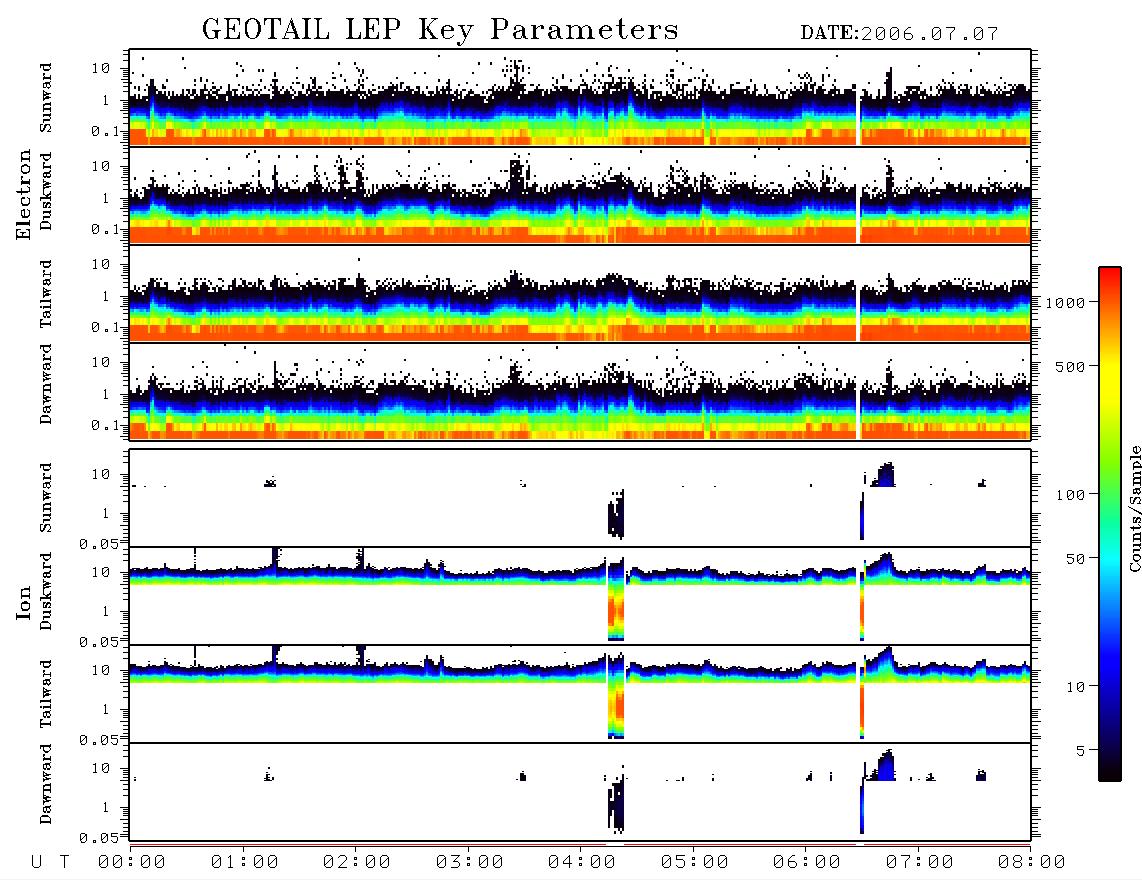Click the "1000" colorbar tick value
The height and width of the screenshot is (880, 1142).
click(x=1065, y=303)
